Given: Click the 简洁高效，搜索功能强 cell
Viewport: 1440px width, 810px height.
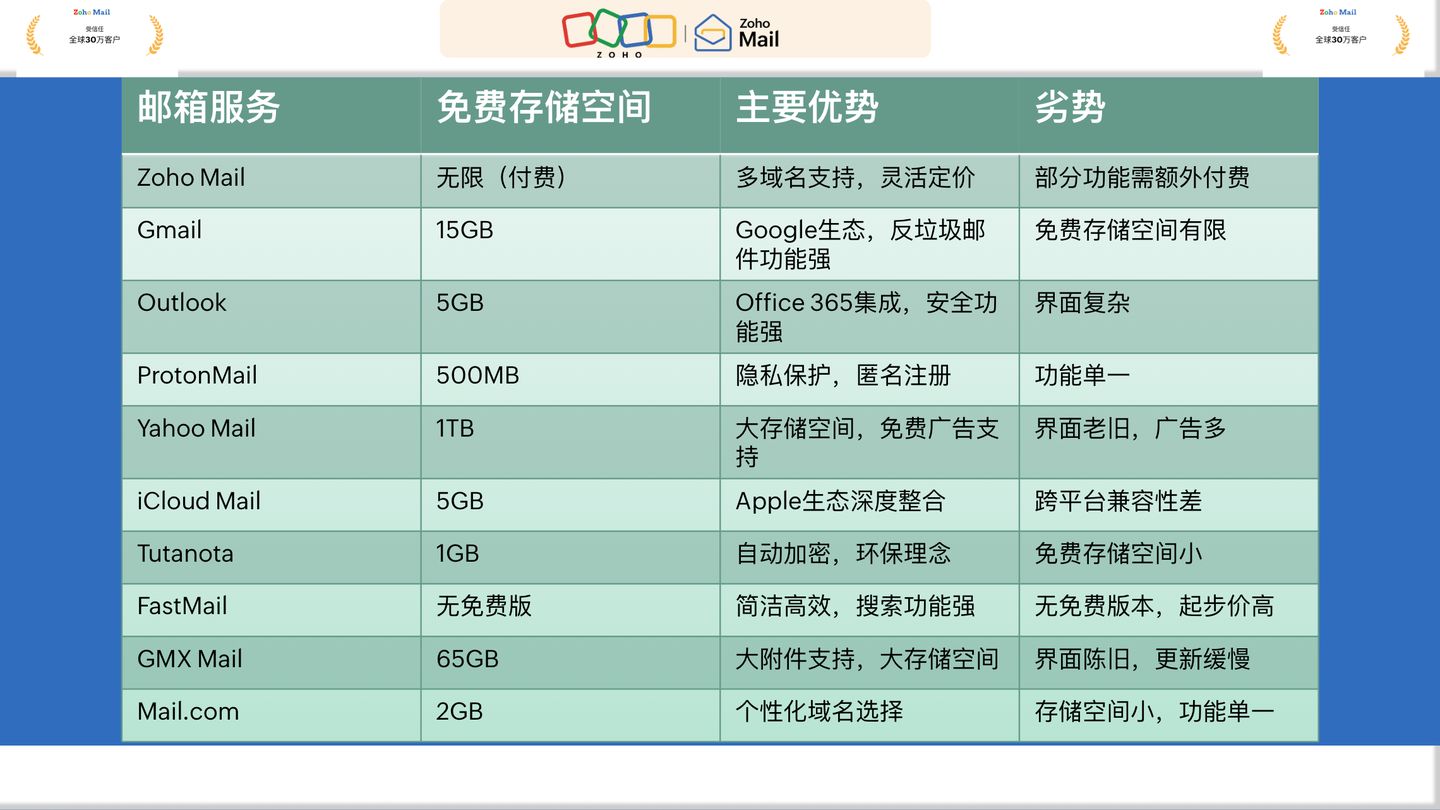Looking at the screenshot, I should (869, 610).
